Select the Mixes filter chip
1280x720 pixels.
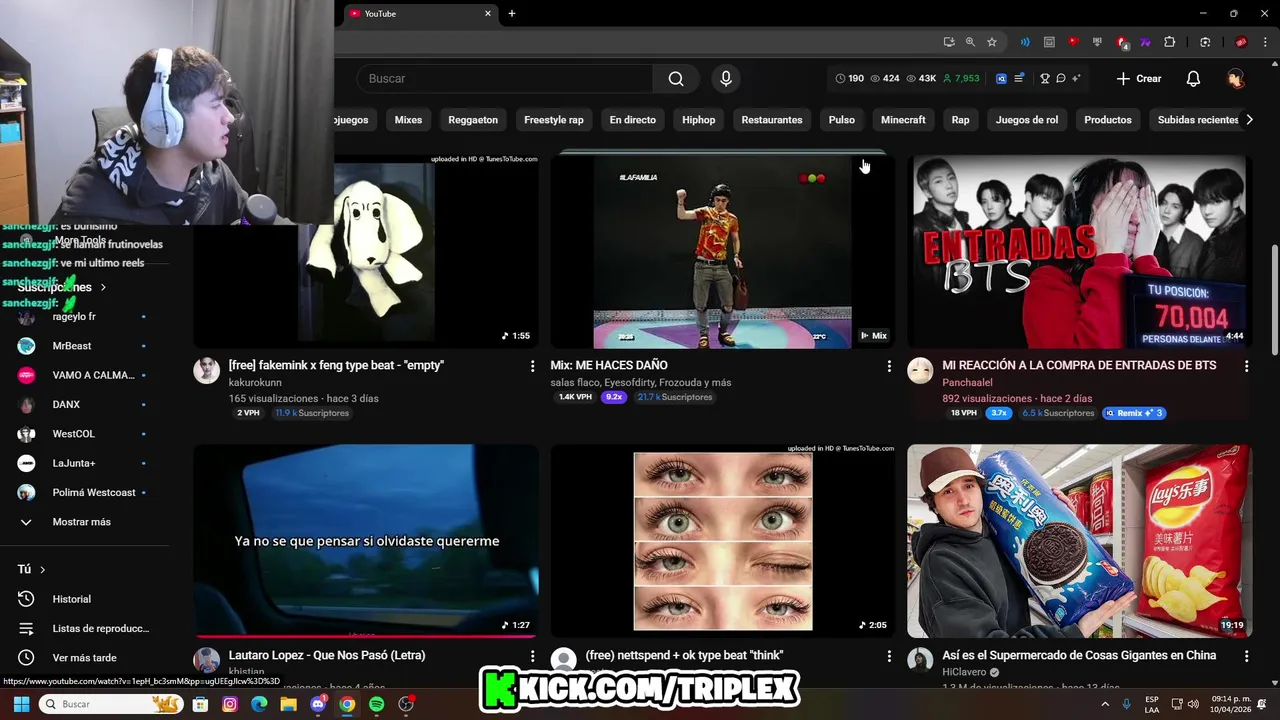(x=408, y=120)
